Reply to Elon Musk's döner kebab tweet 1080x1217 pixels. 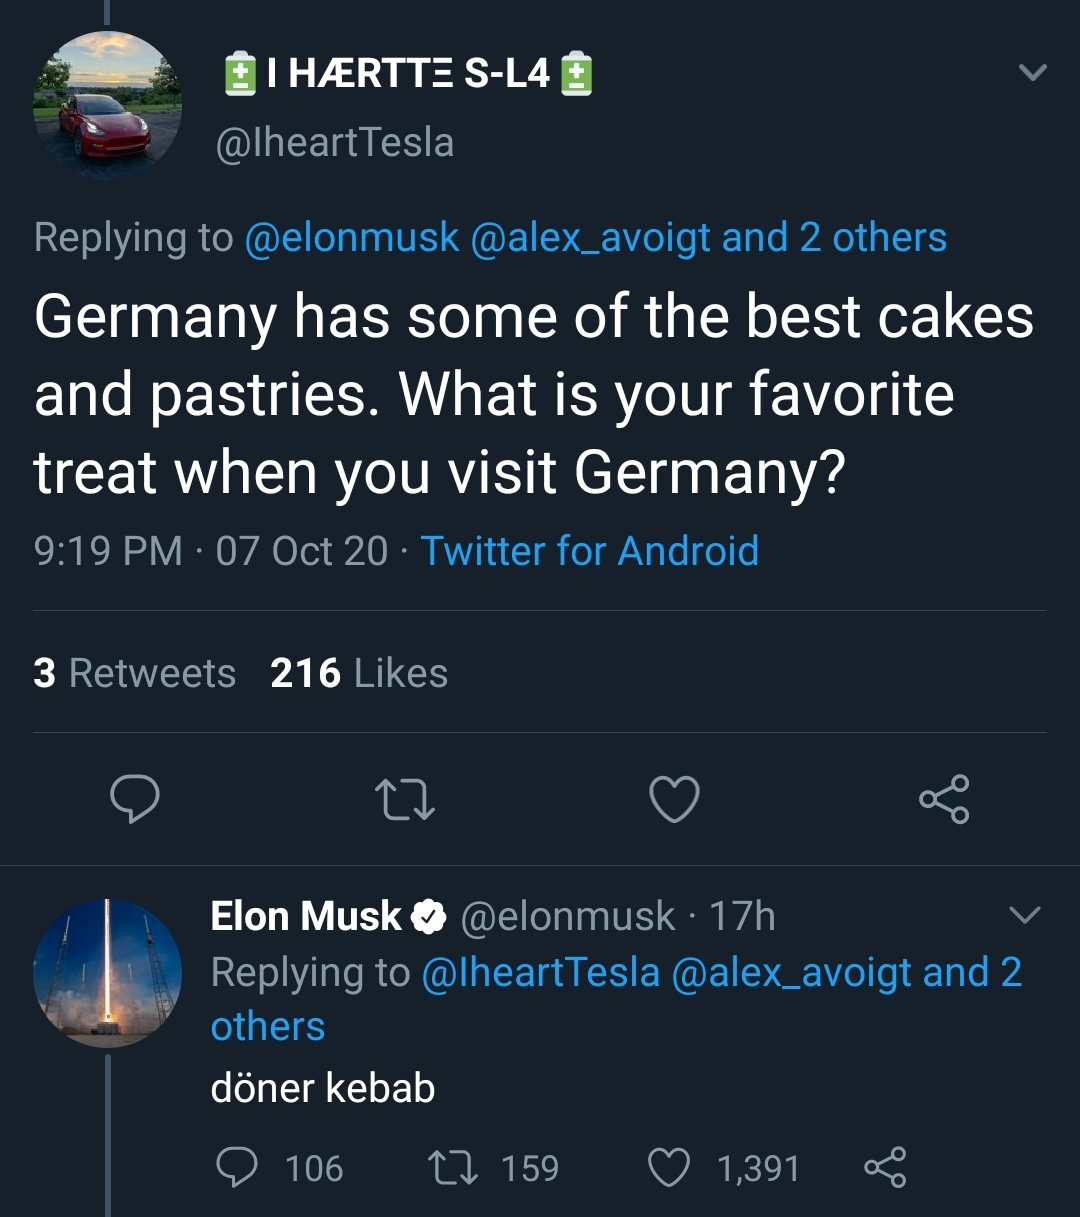238,1167
